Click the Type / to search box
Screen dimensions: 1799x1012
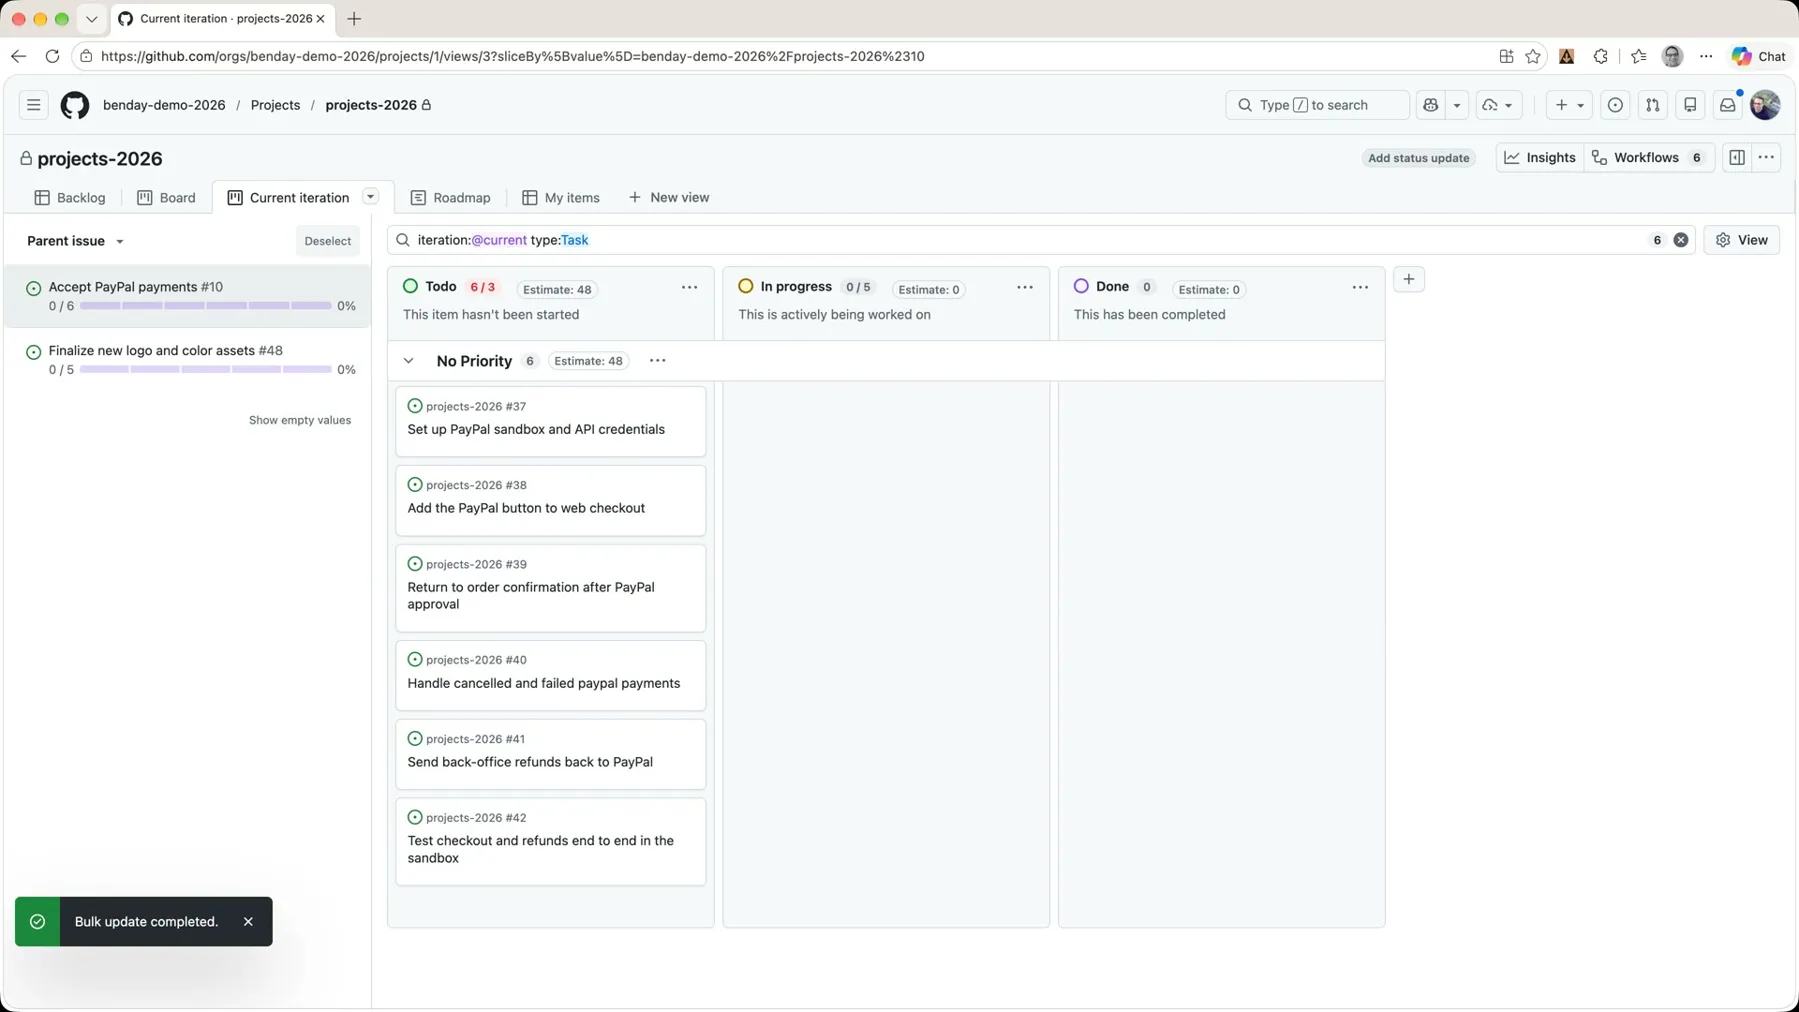click(x=1317, y=105)
